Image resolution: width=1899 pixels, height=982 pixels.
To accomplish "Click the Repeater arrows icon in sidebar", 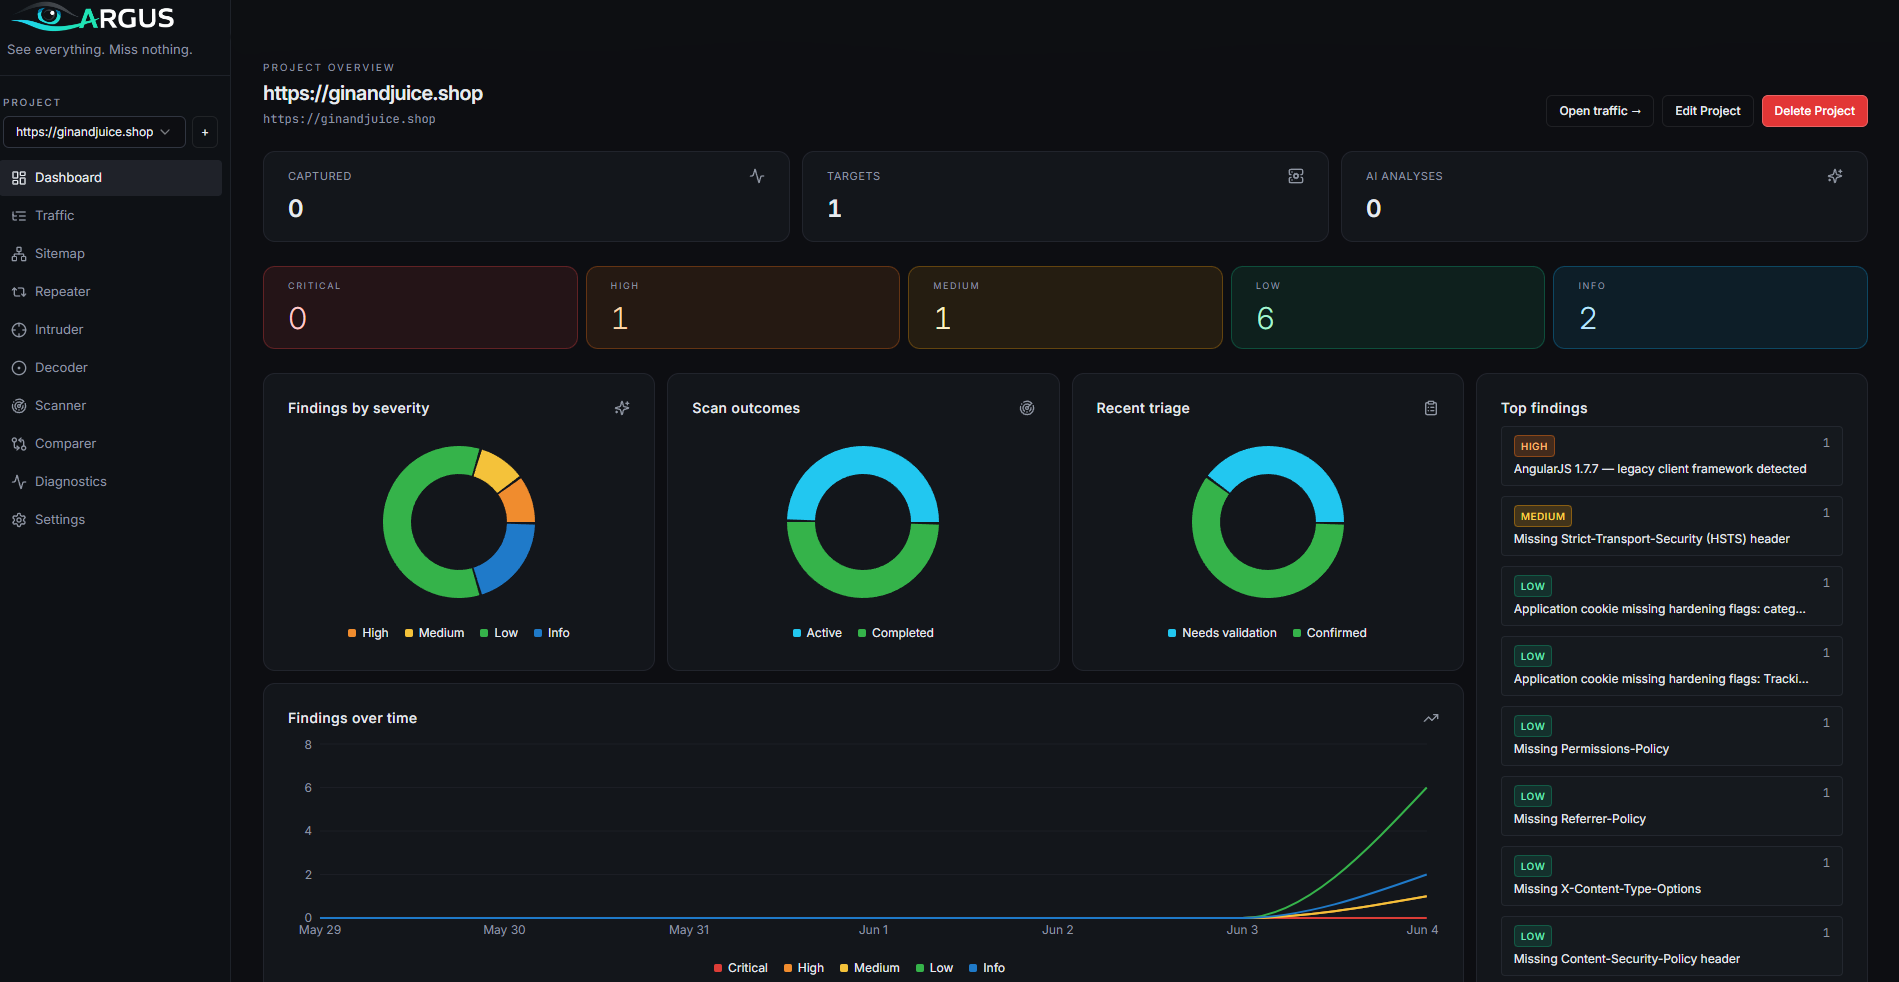I will click(19, 292).
